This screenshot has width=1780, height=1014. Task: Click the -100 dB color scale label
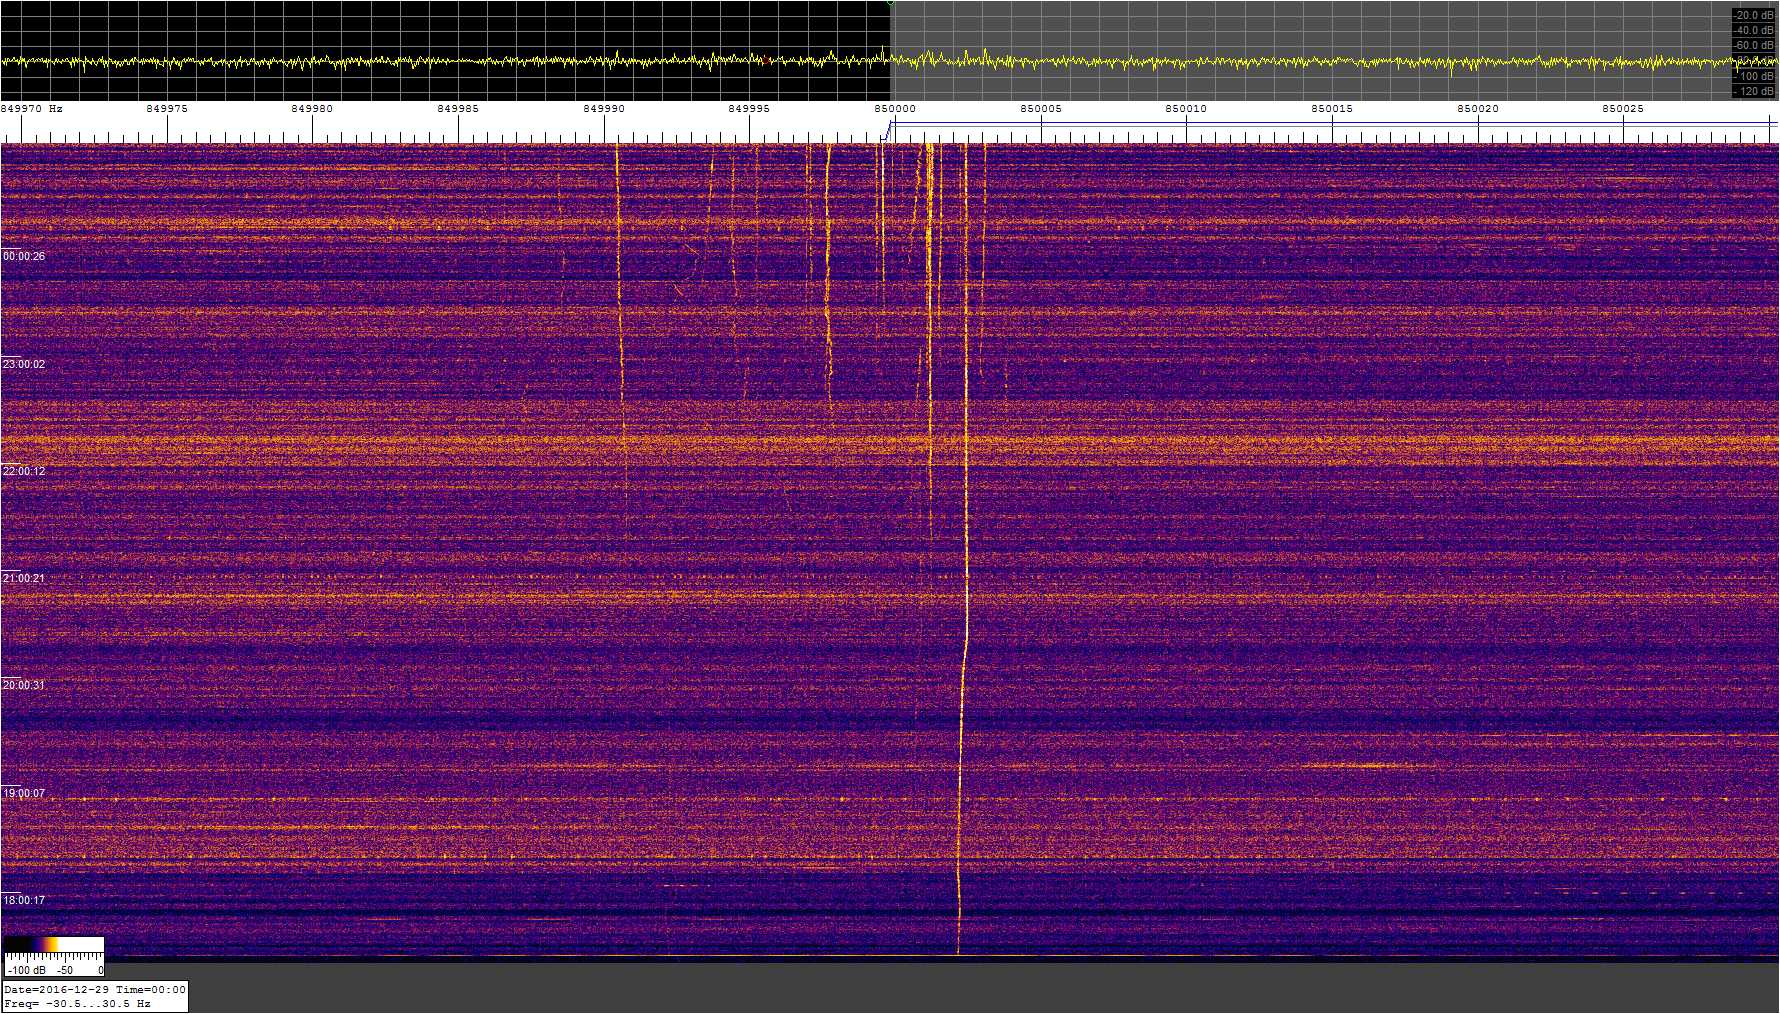26,970
